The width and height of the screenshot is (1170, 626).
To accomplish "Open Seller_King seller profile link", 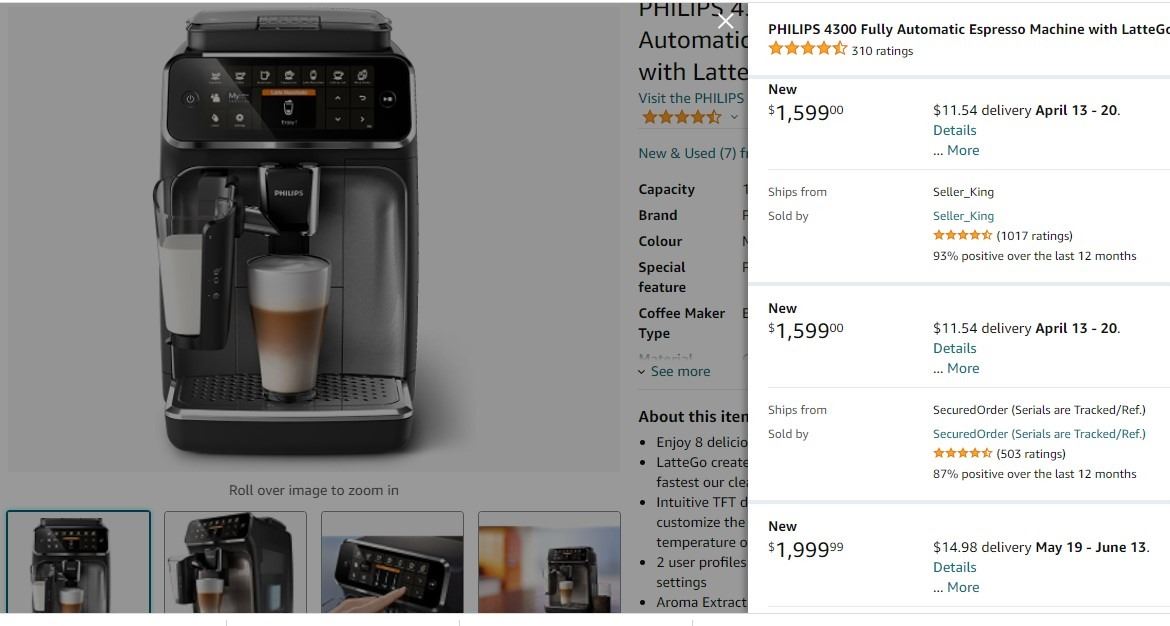I will (x=963, y=216).
